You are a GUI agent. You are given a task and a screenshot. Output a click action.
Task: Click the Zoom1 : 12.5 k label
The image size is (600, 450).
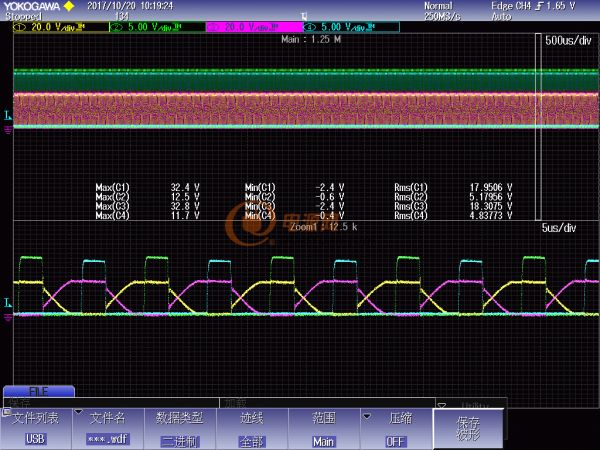323,227
